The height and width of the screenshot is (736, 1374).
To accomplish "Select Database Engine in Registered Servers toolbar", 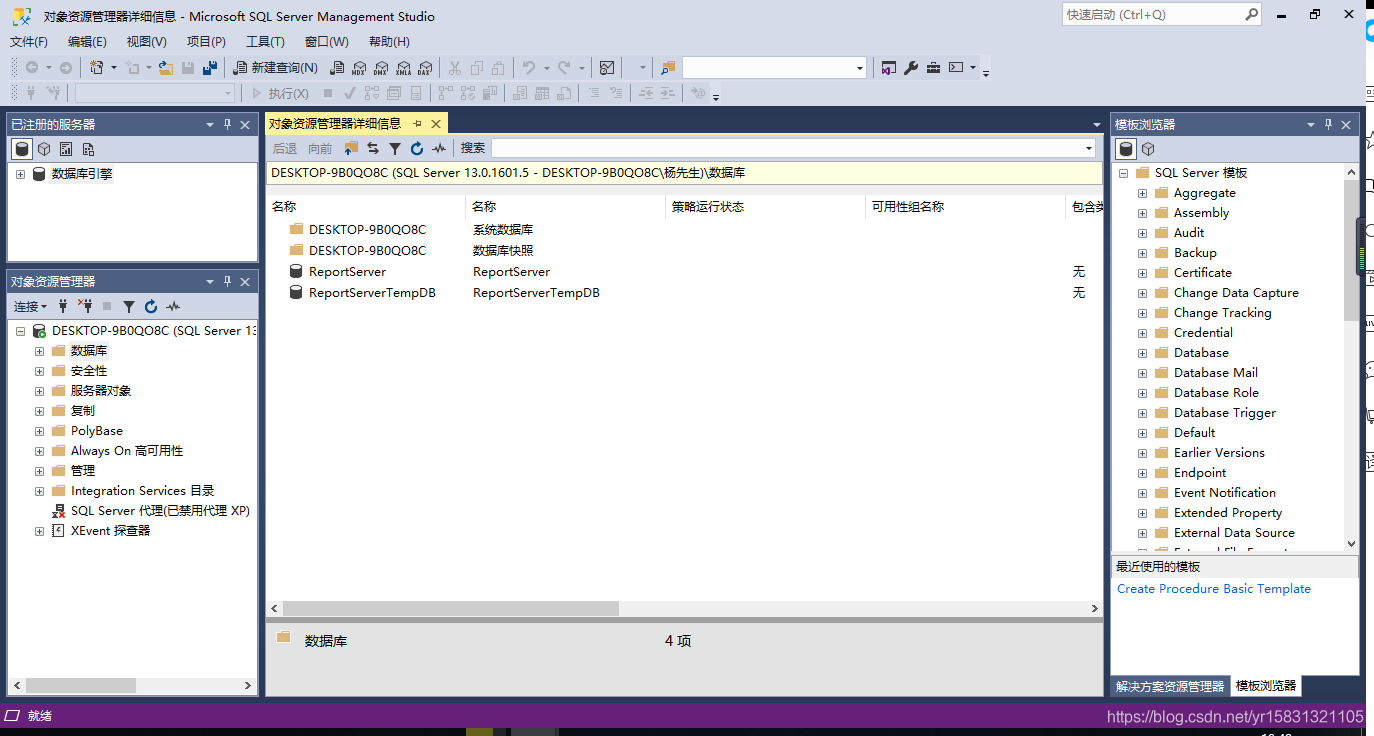I will click(22, 149).
